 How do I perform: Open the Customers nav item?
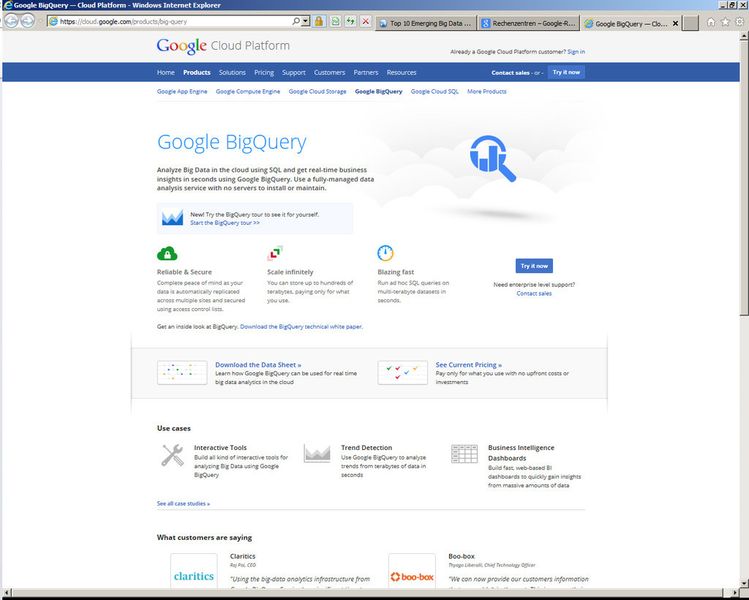[330, 73]
